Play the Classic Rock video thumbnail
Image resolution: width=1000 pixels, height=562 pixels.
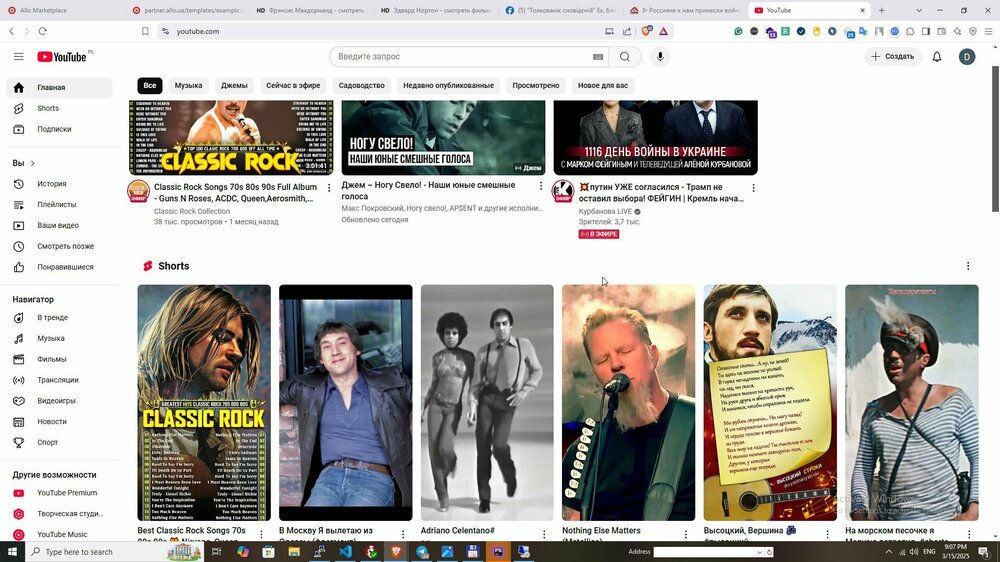coord(231,137)
